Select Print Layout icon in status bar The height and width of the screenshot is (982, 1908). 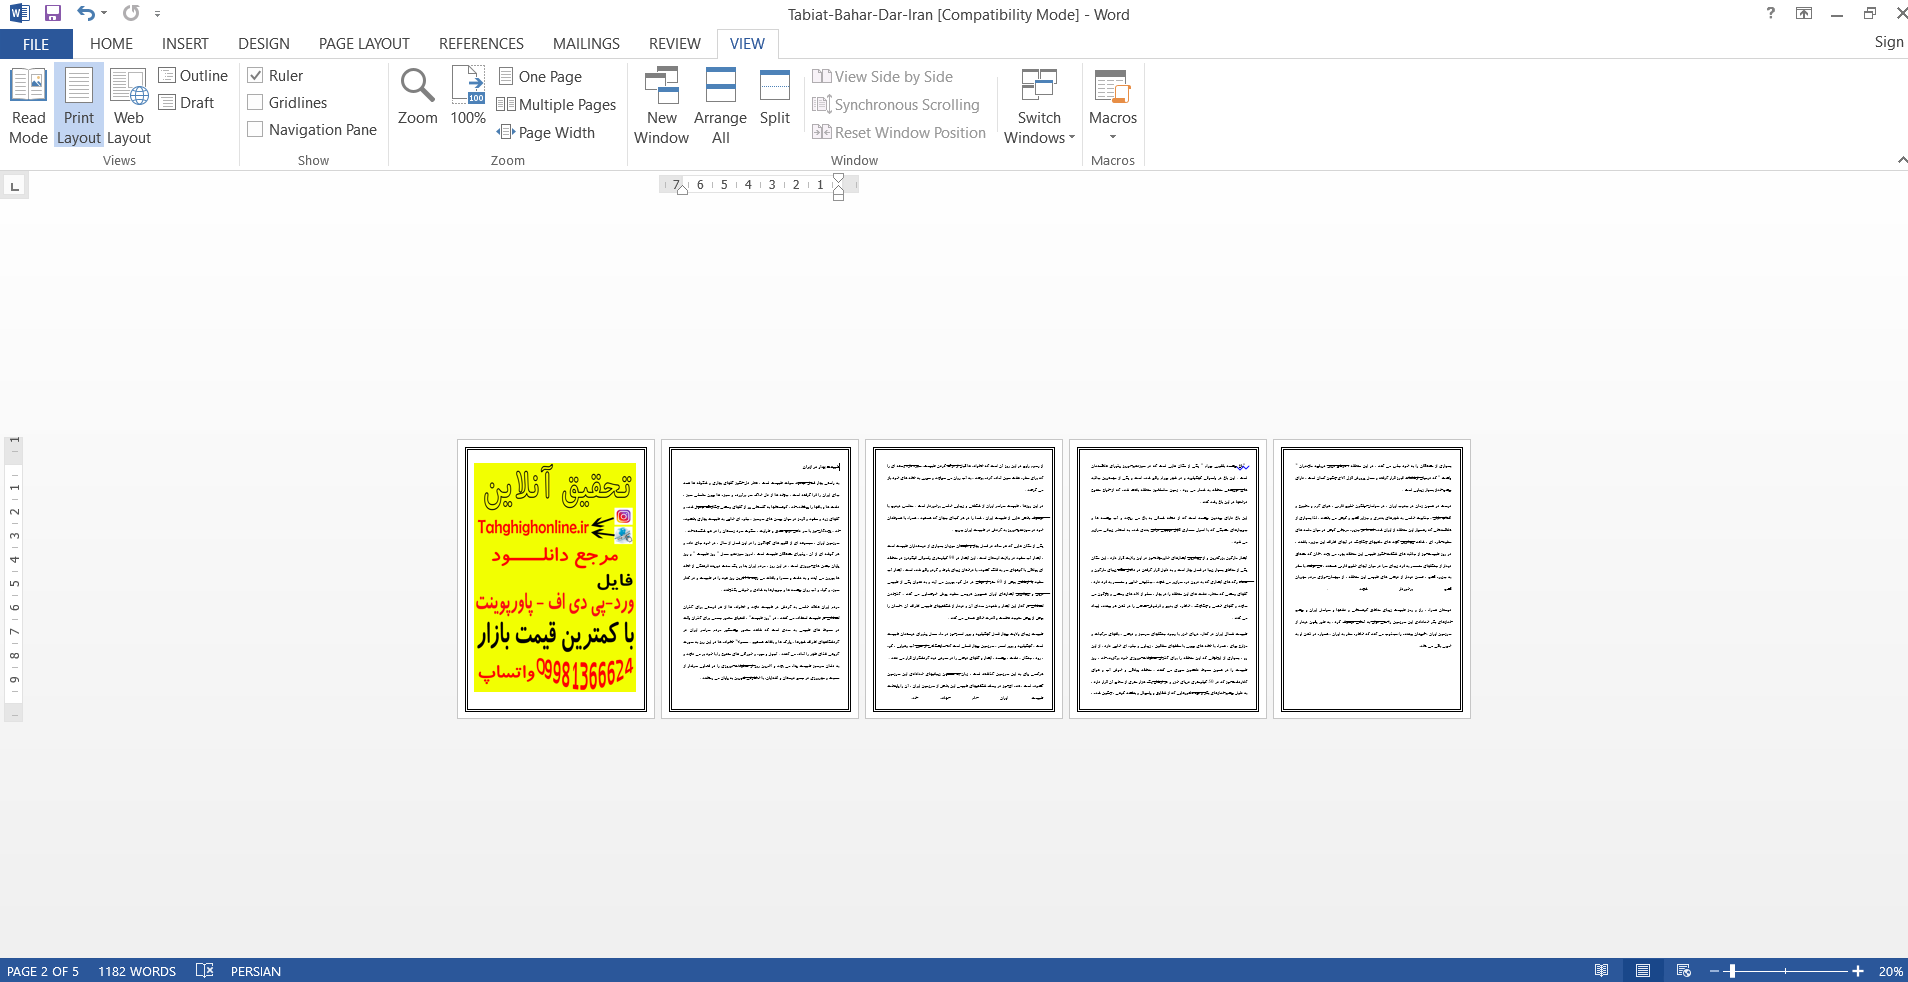(1642, 970)
